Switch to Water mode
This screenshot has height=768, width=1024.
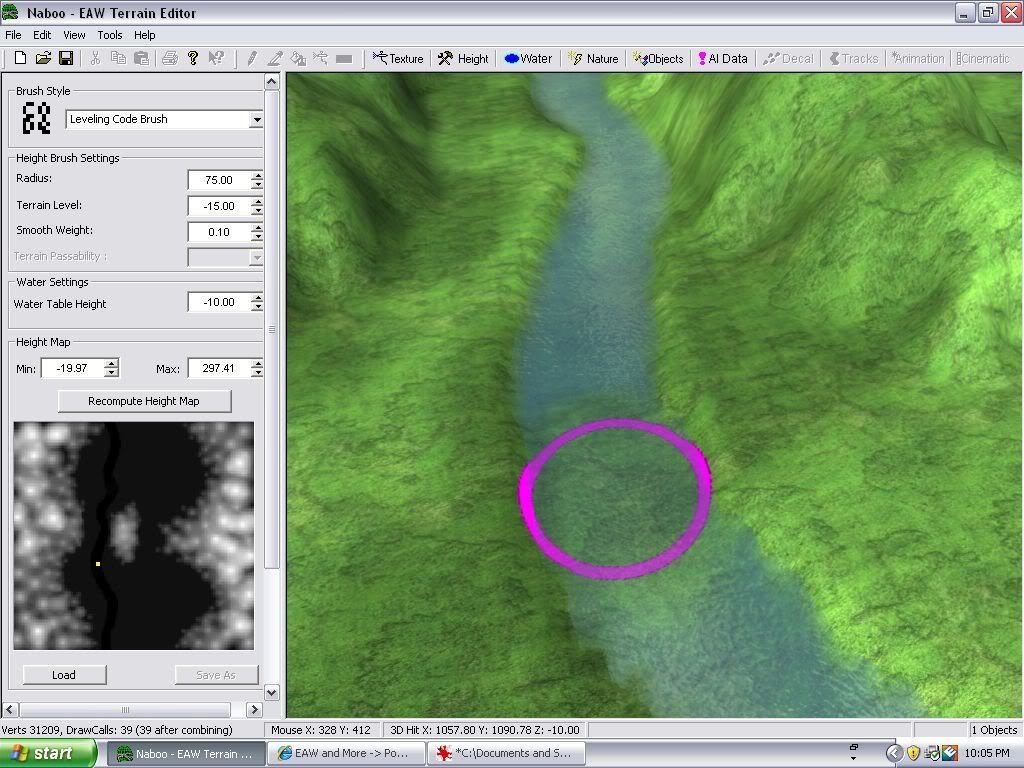[x=528, y=59]
